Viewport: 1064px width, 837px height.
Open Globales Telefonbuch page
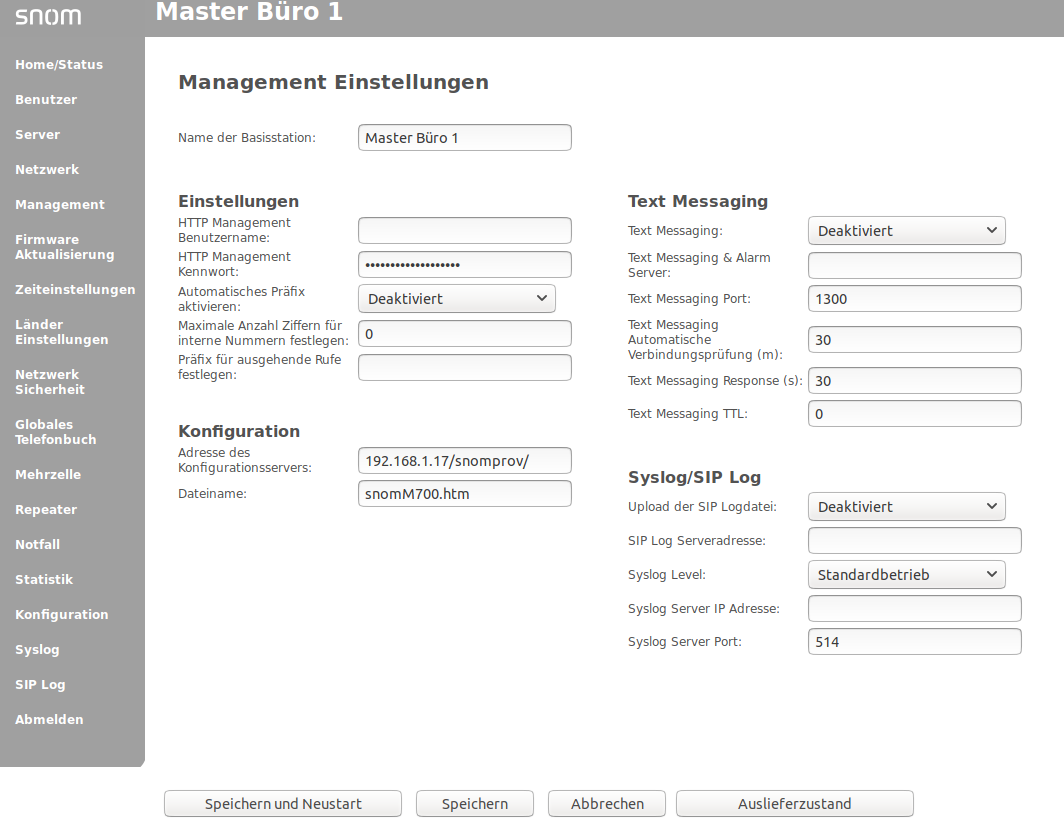coord(56,432)
